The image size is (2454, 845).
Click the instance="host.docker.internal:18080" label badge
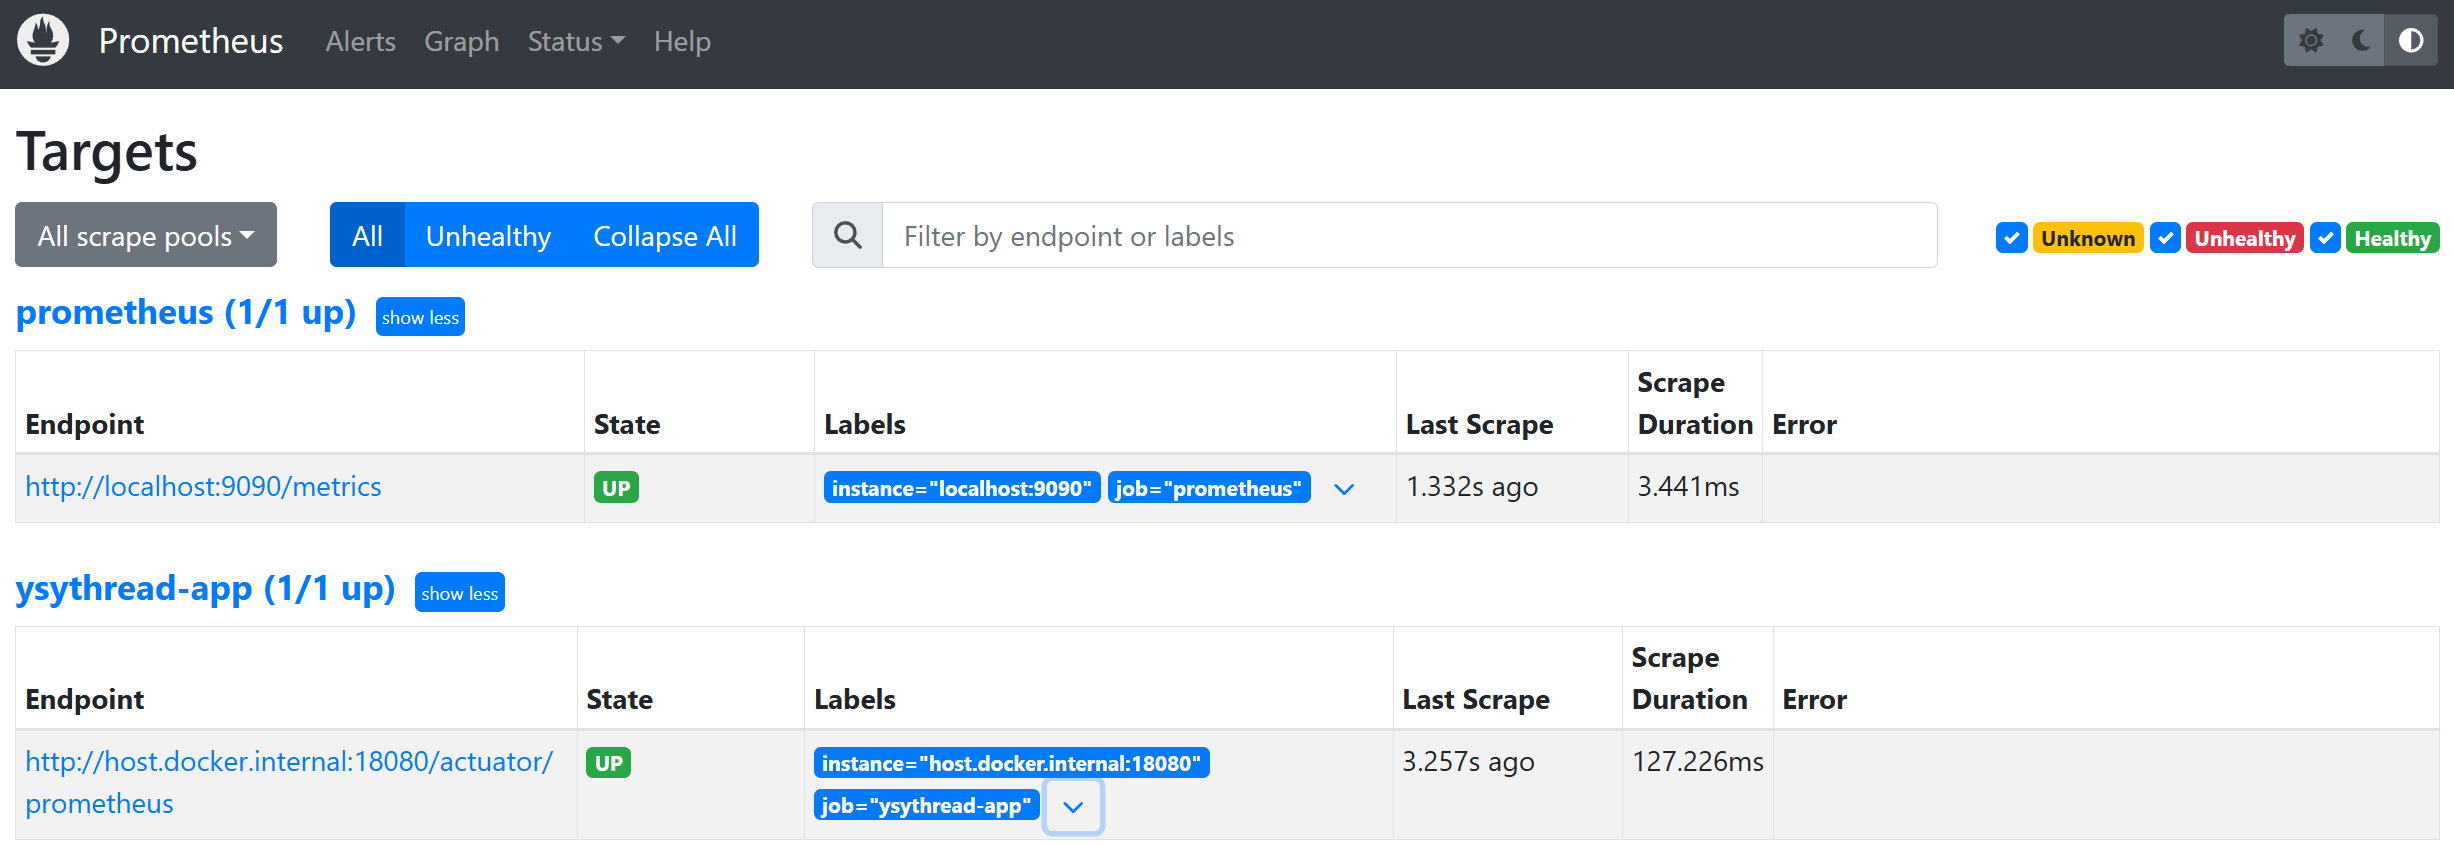click(x=1011, y=763)
